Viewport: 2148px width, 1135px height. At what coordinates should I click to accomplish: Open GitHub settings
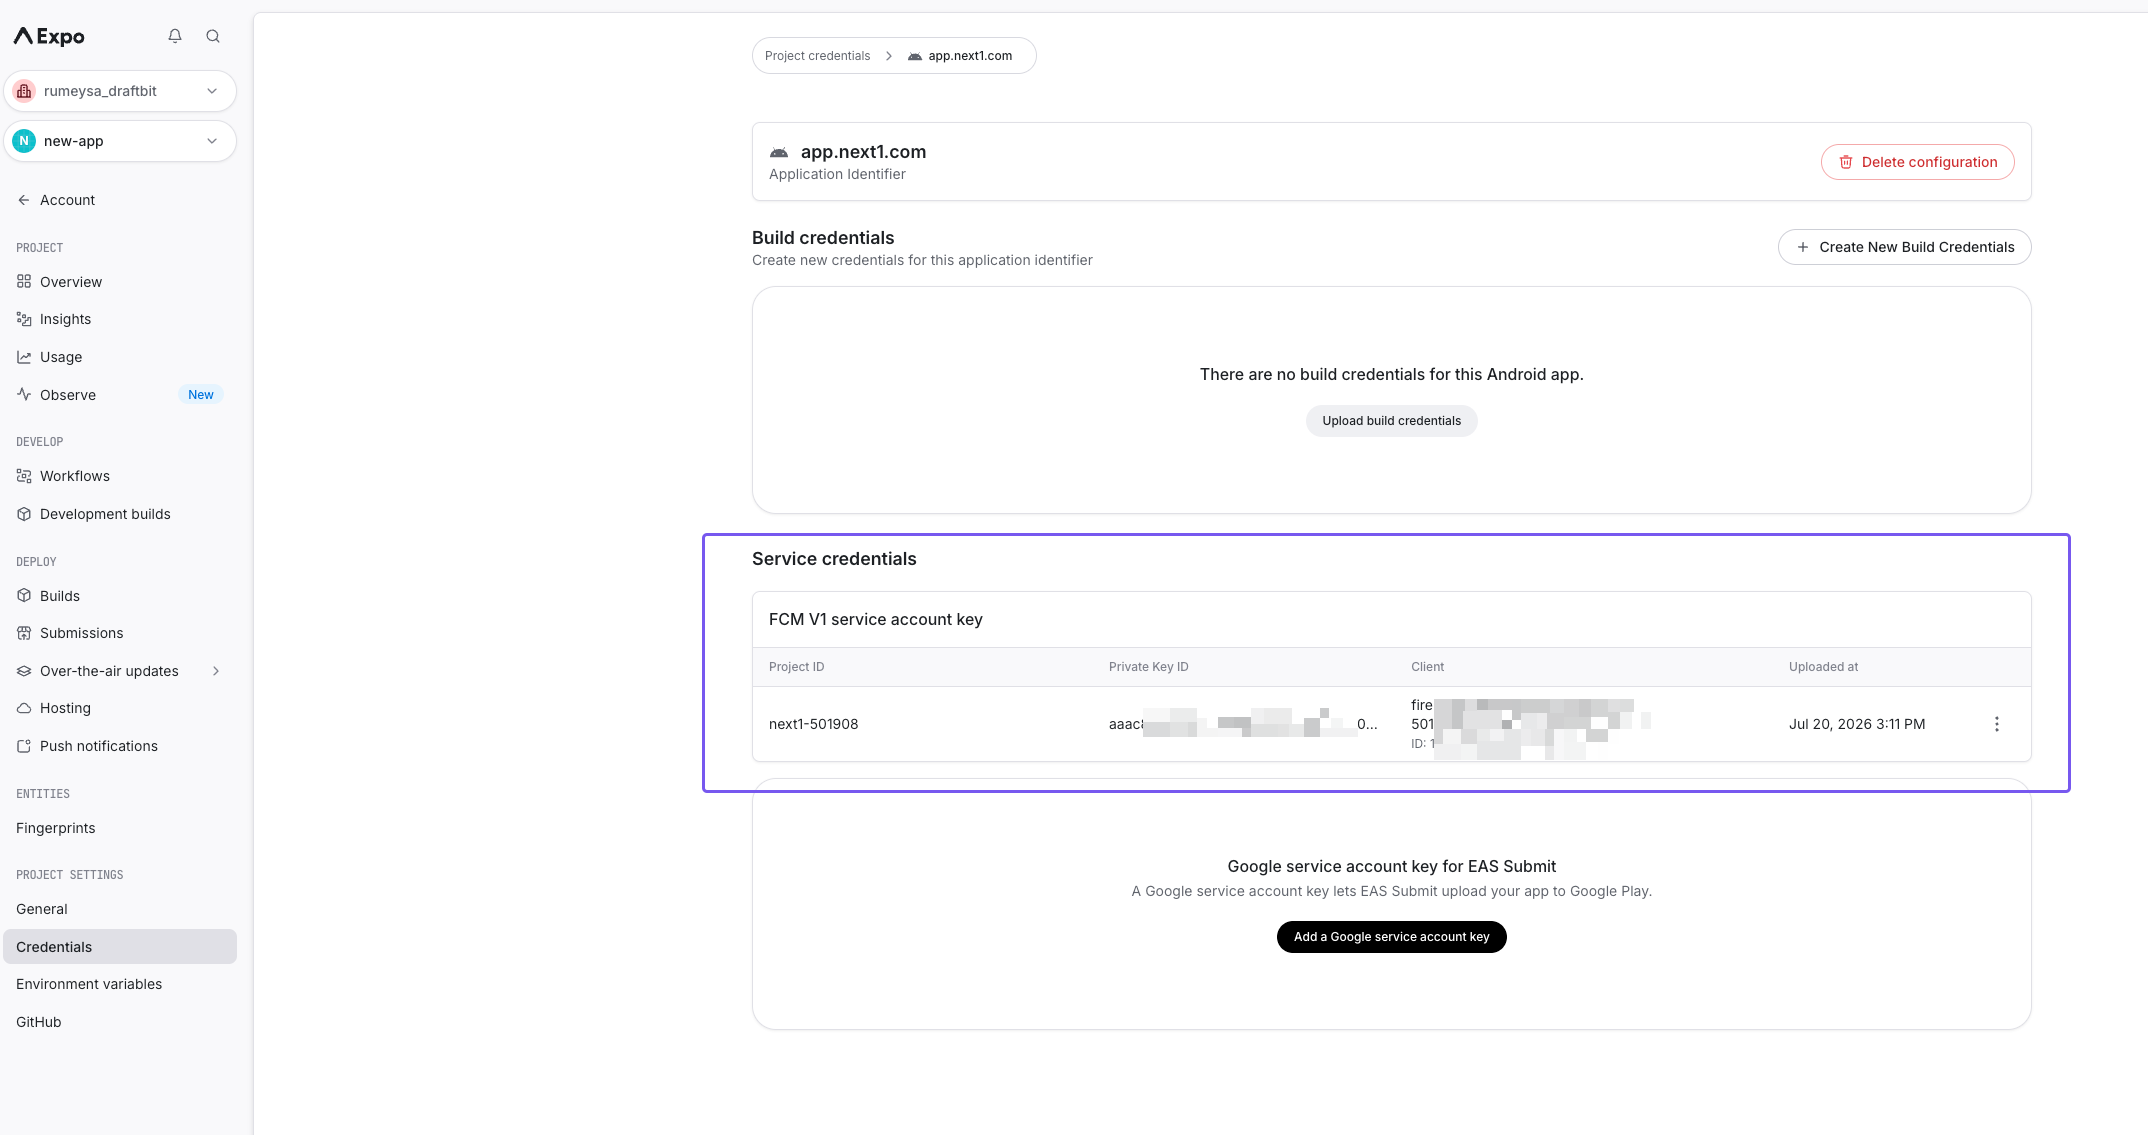coord(39,1022)
